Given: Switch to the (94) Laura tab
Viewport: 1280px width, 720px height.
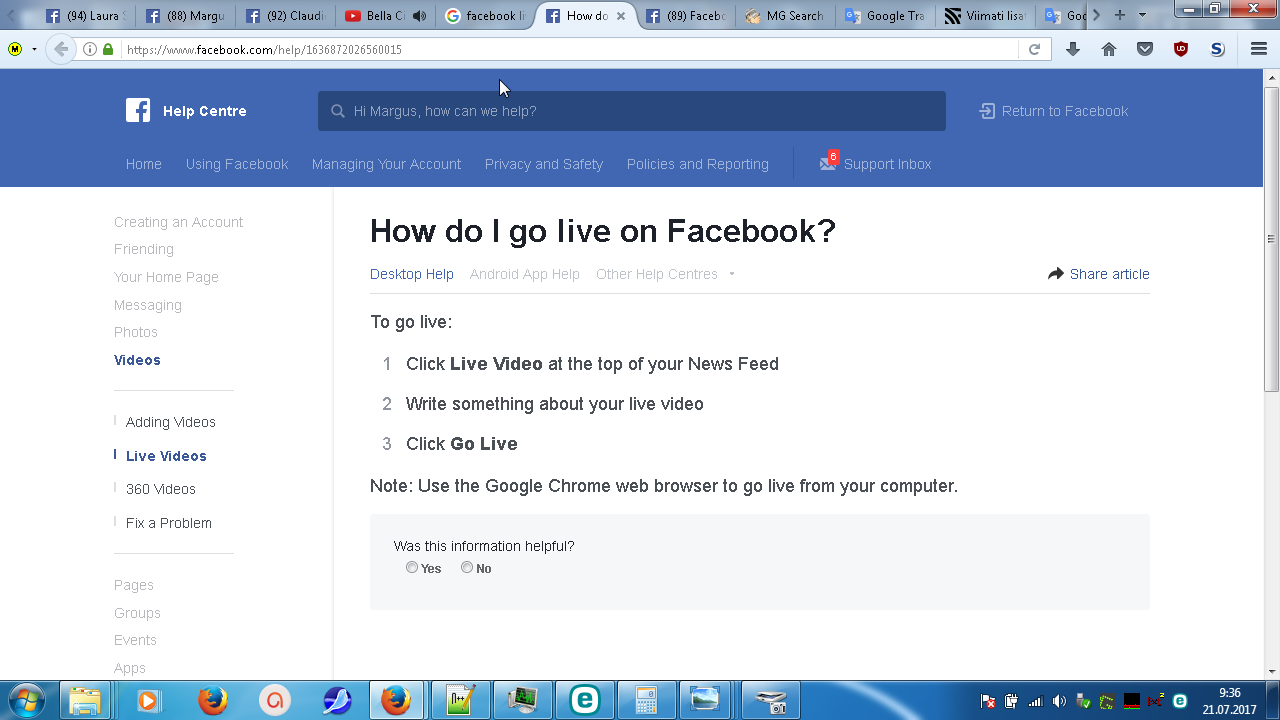Looking at the screenshot, I should (x=85, y=16).
